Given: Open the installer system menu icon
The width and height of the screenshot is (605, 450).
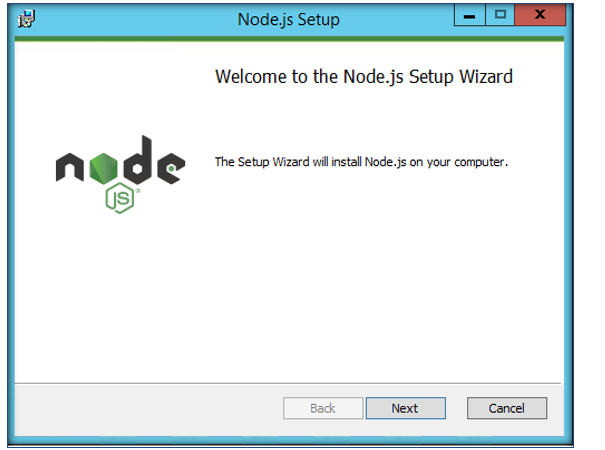Looking at the screenshot, I should [x=27, y=19].
